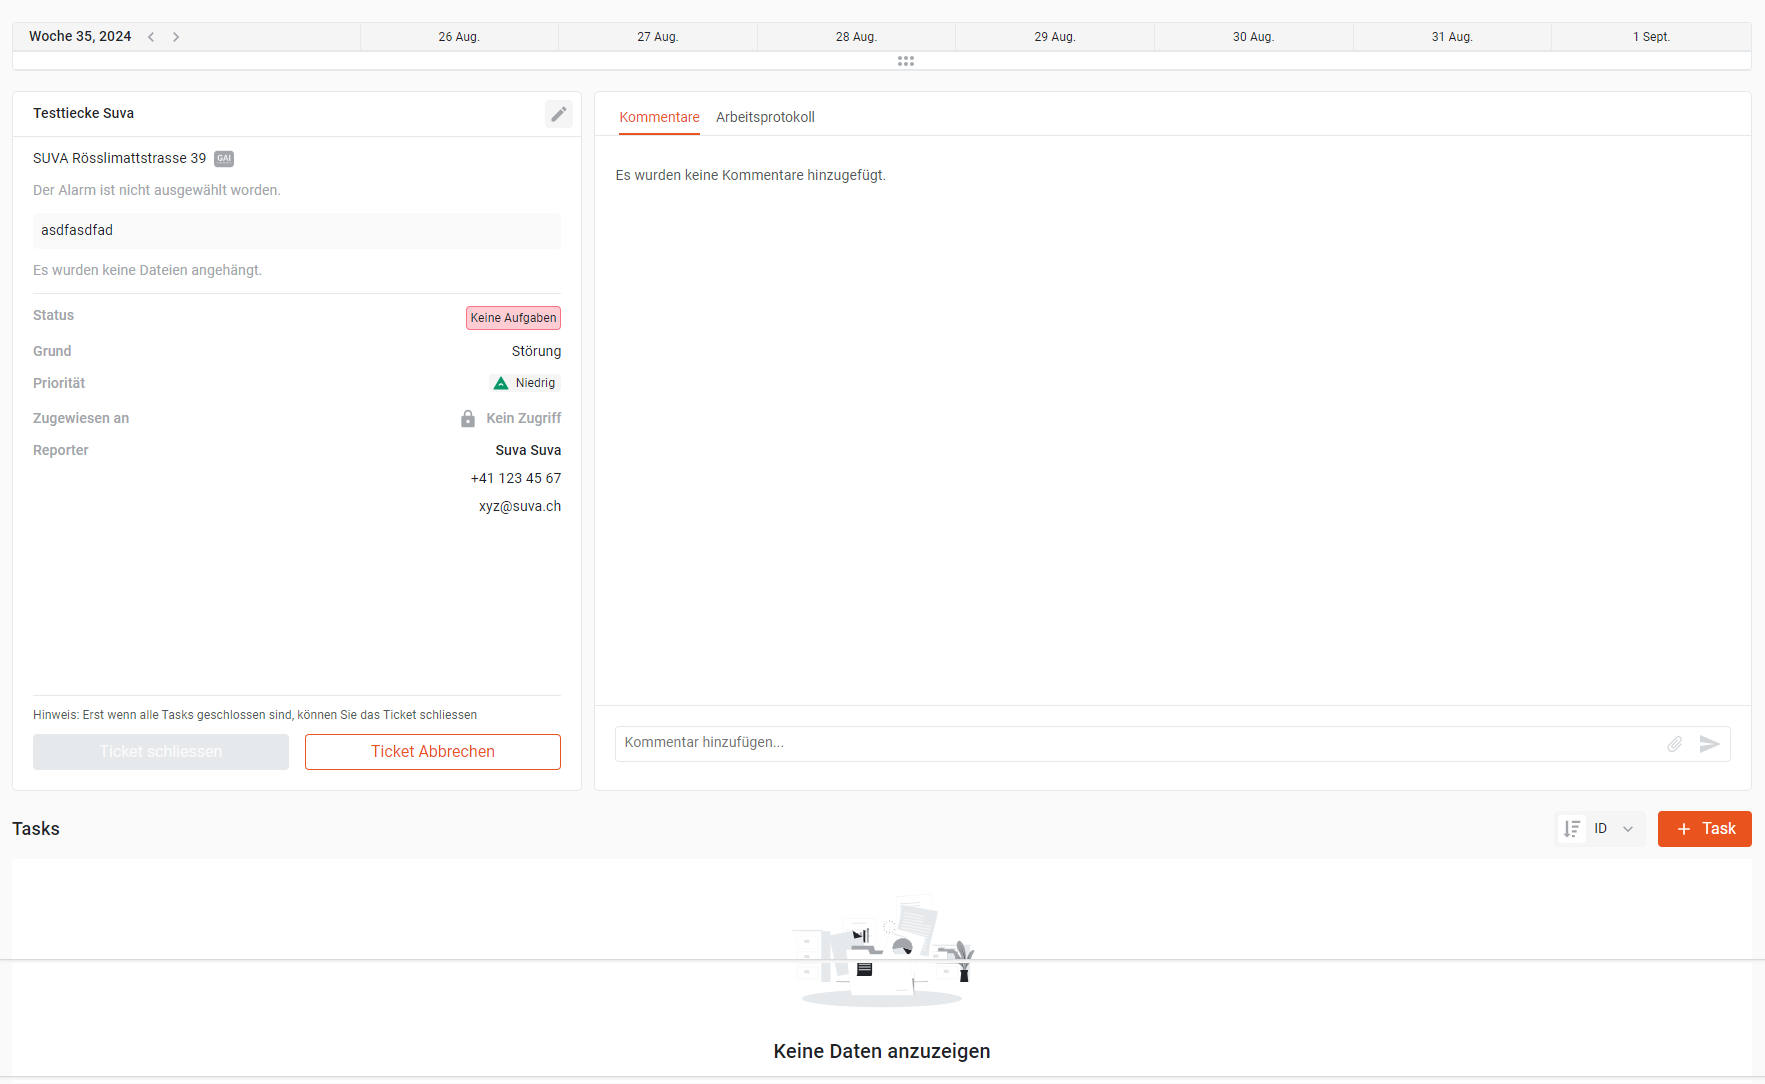The height and width of the screenshot is (1084, 1765).
Task: Click the Keine Aufgaben status badge
Action: tap(513, 318)
